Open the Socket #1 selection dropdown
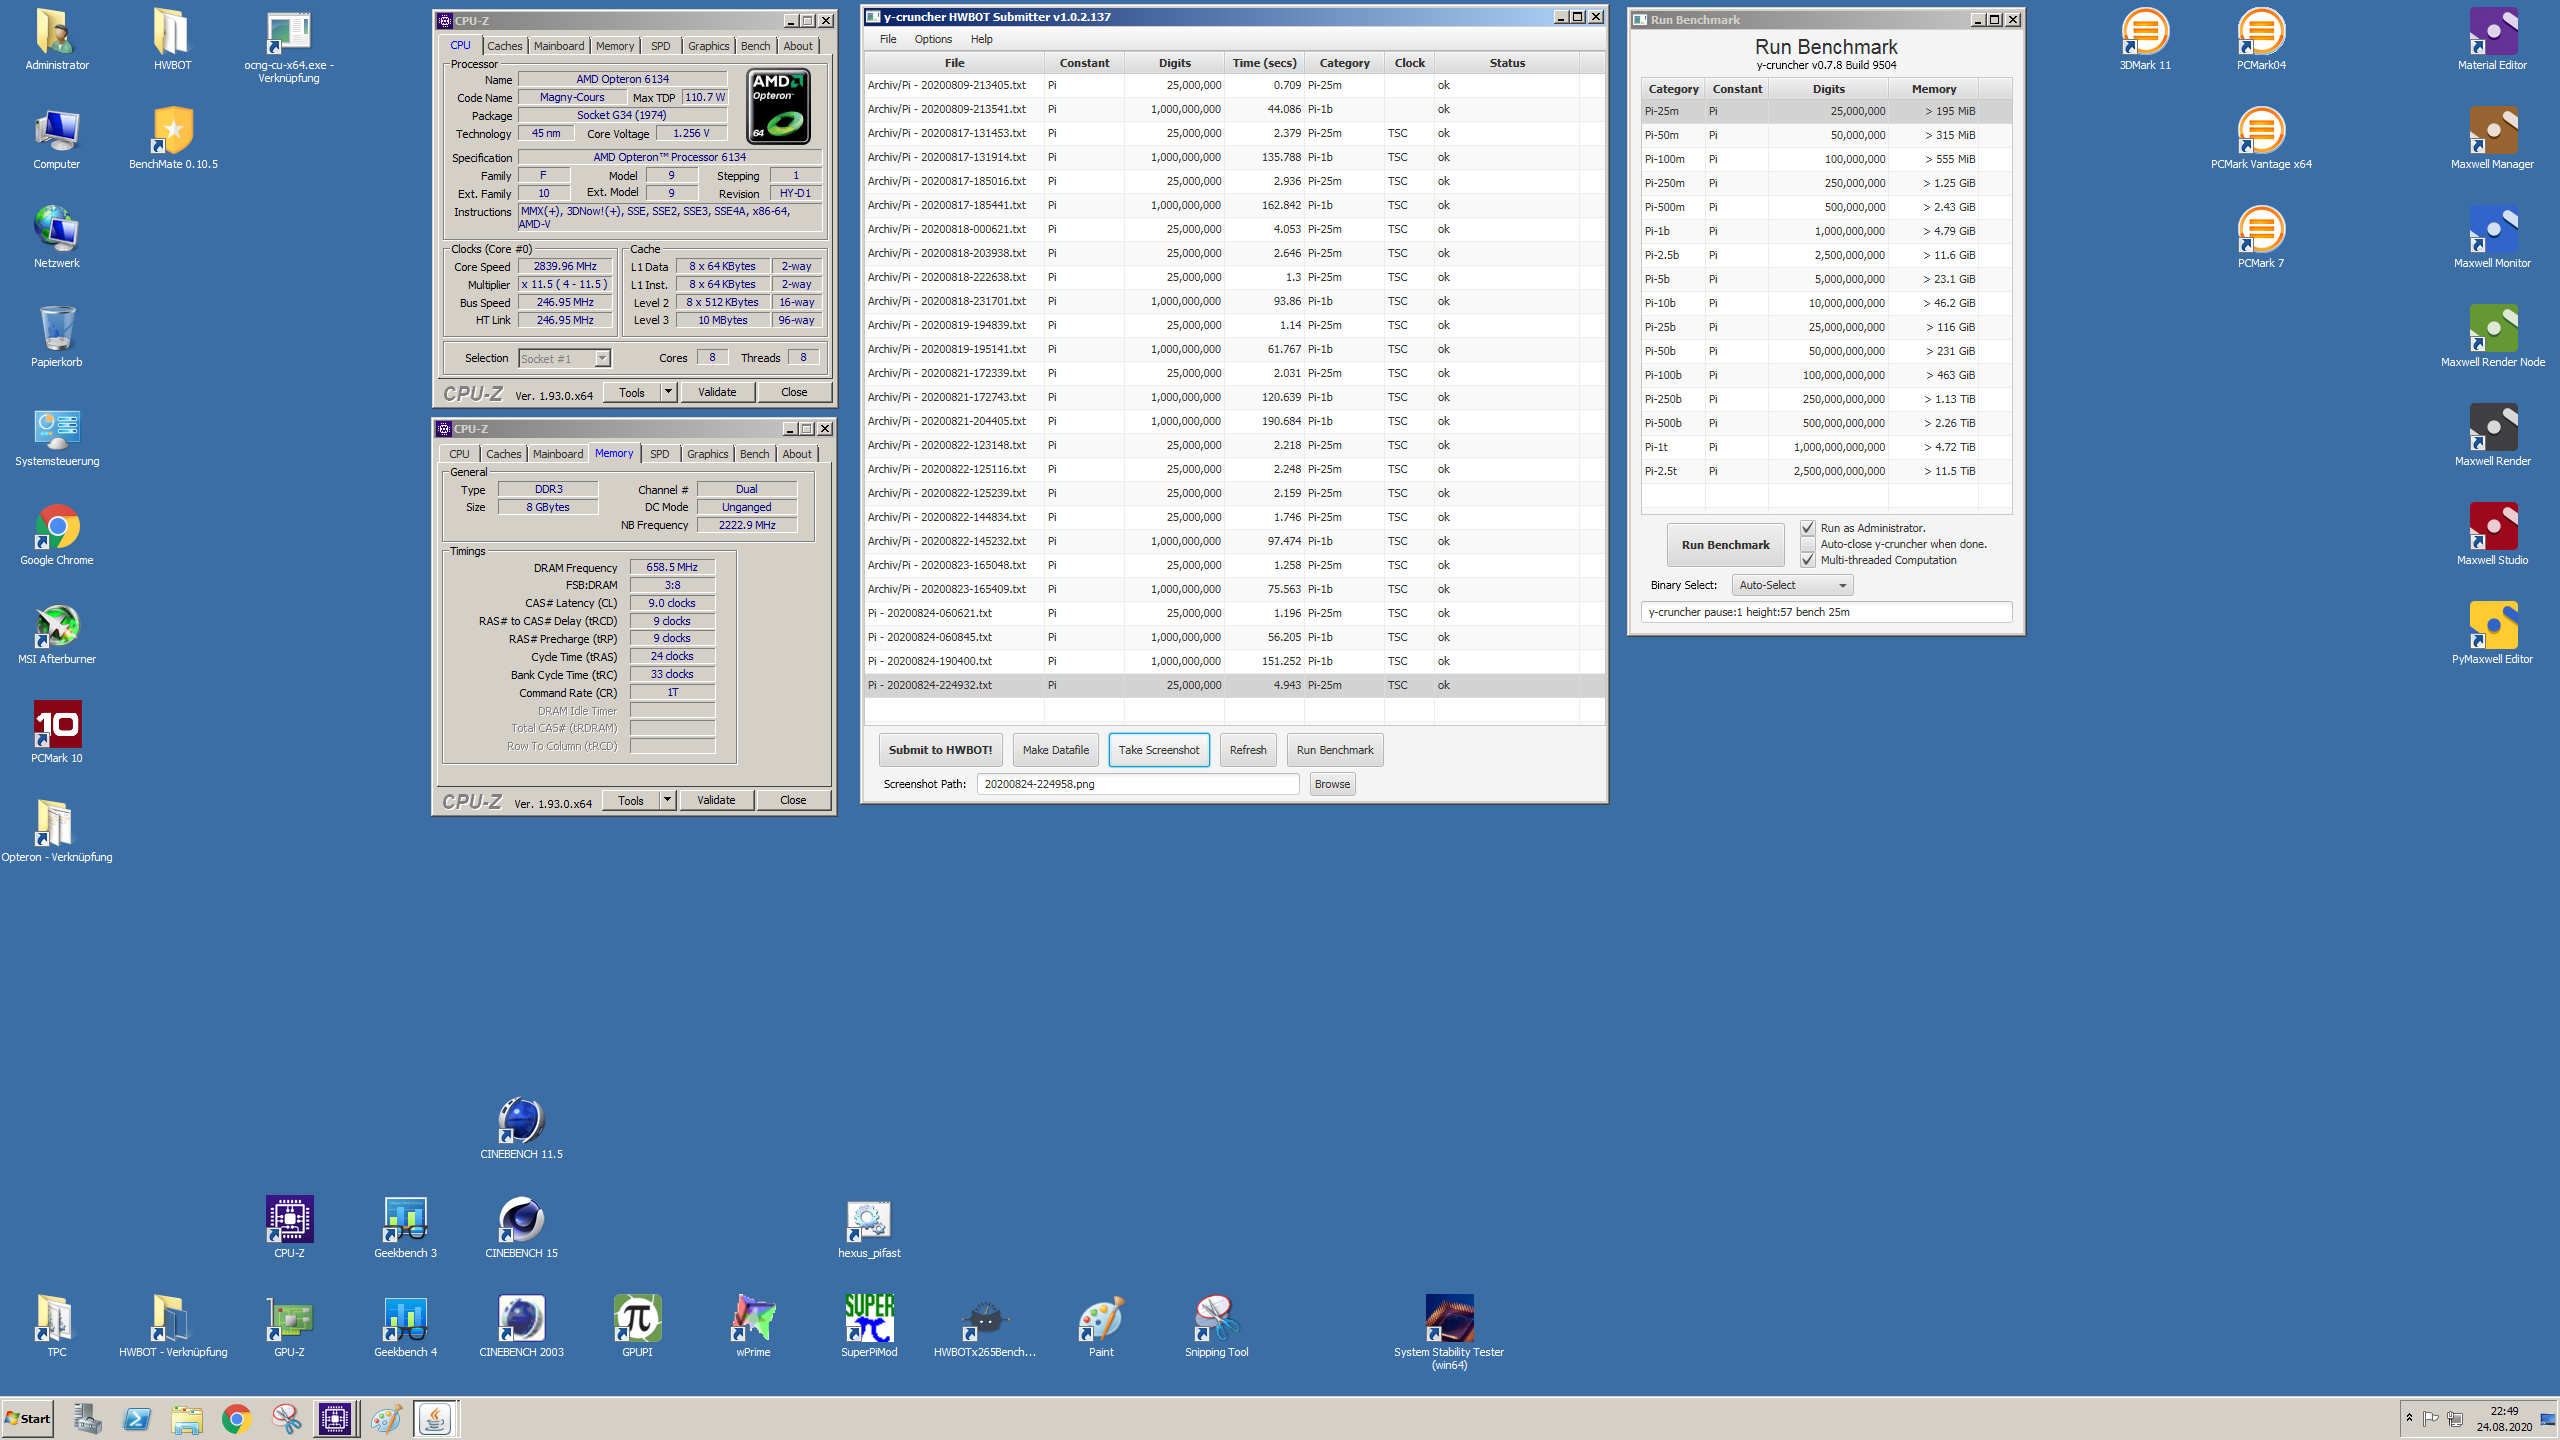This screenshot has width=2560, height=1440. [x=564, y=358]
